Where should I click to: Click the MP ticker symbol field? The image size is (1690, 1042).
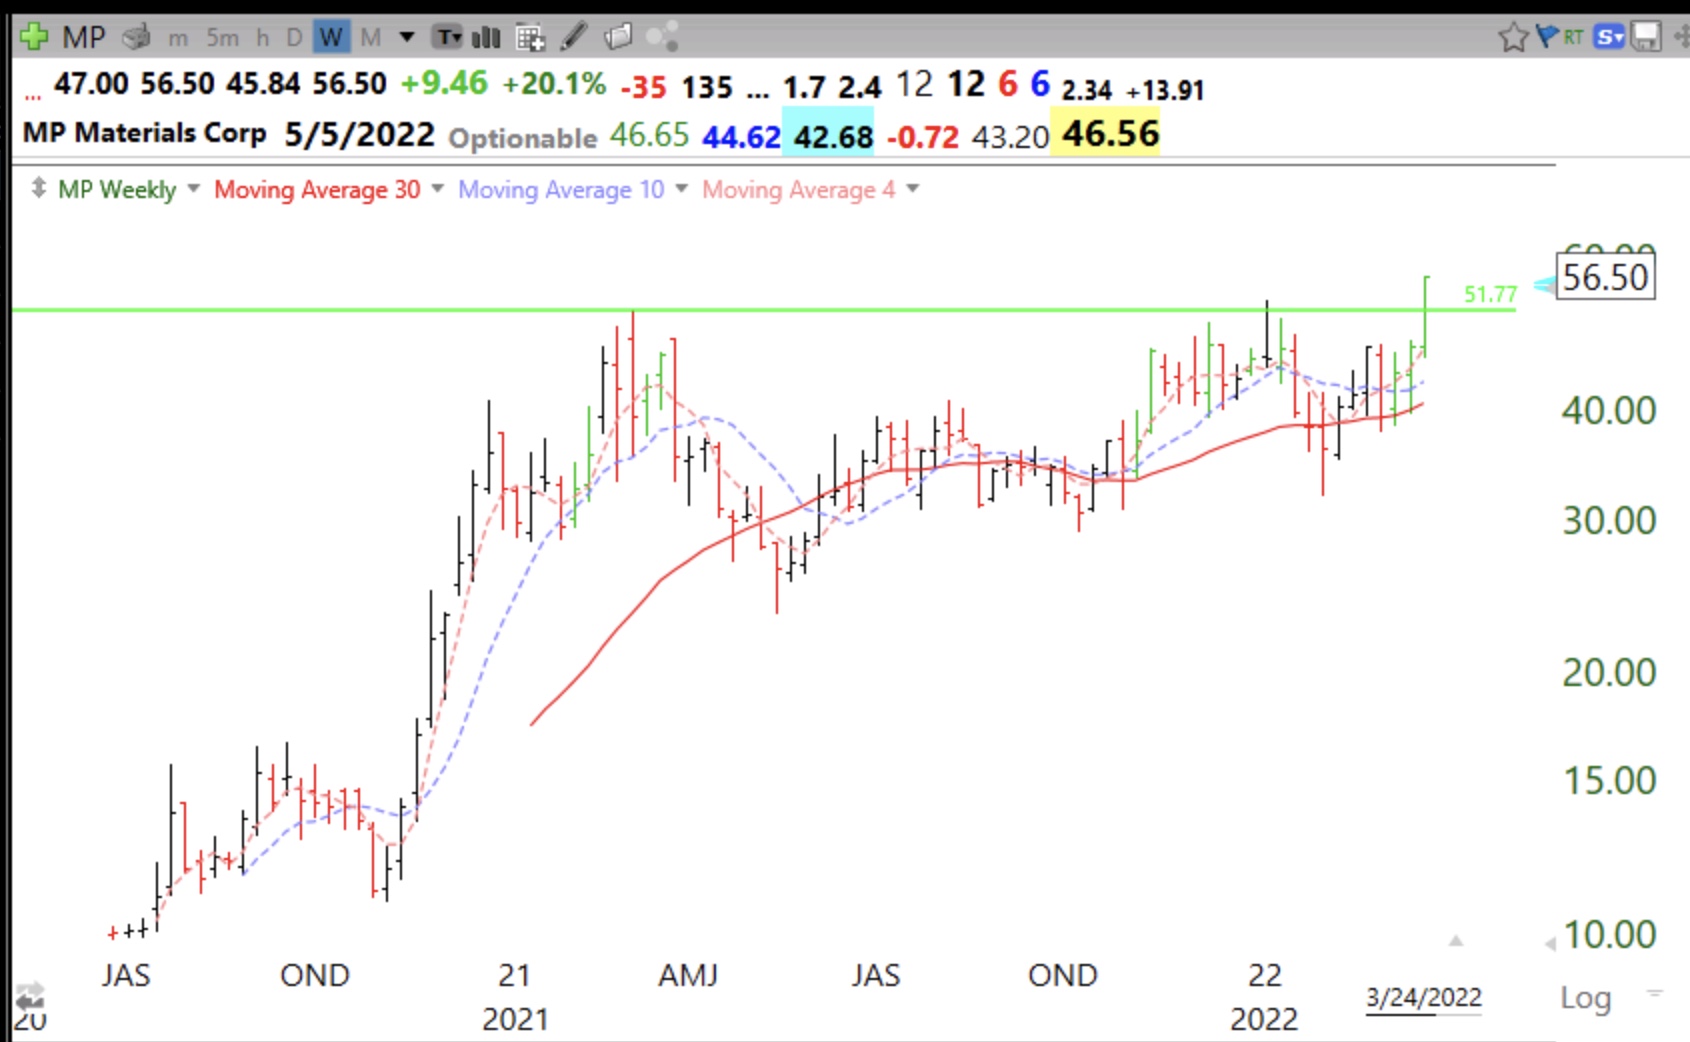click(83, 38)
